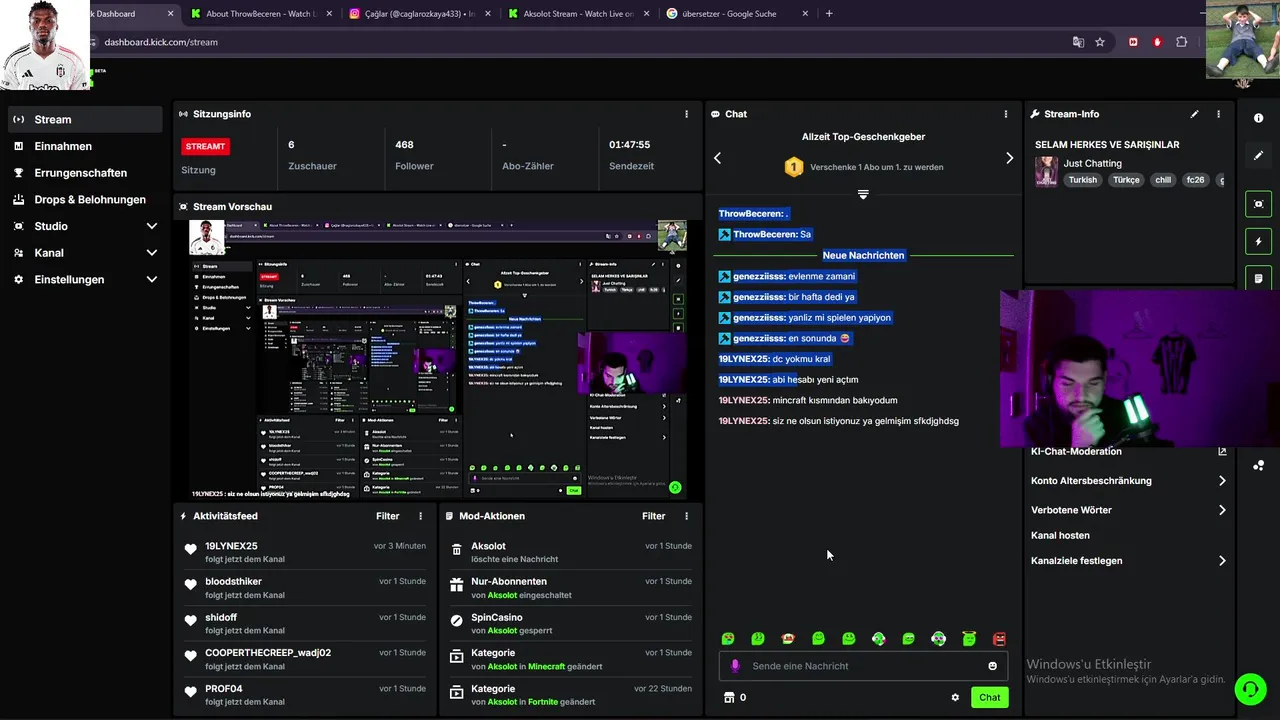Click genezziisss in 'evlenme zamani' message
The height and width of the screenshot is (720, 1280).
(x=758, y=276)
